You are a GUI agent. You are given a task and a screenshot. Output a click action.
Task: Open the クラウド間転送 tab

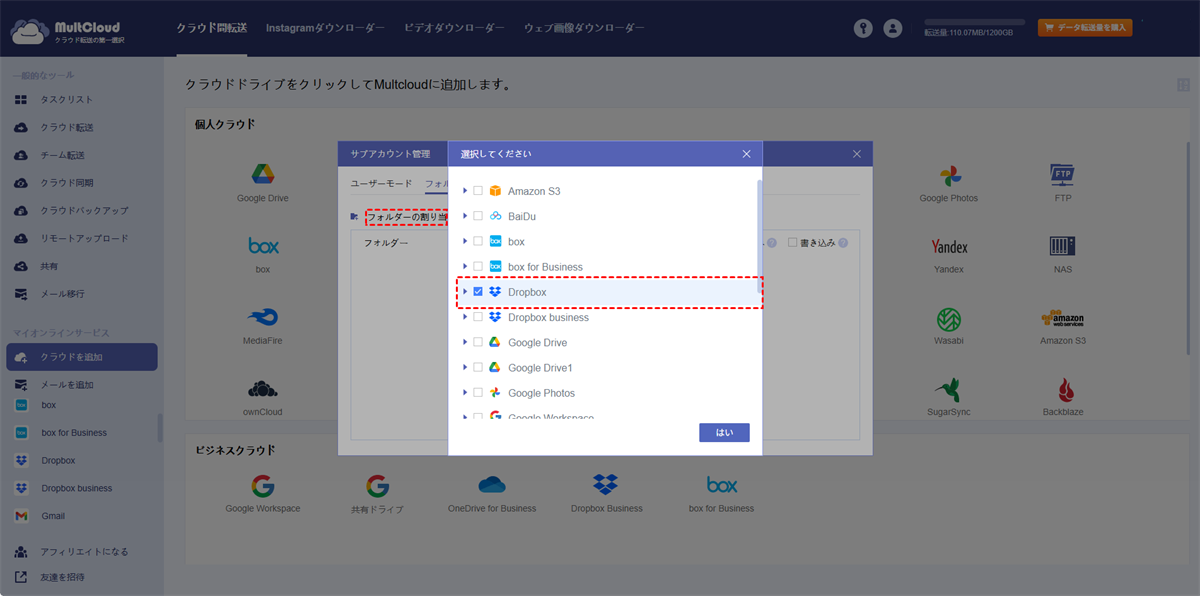(211, 28)
